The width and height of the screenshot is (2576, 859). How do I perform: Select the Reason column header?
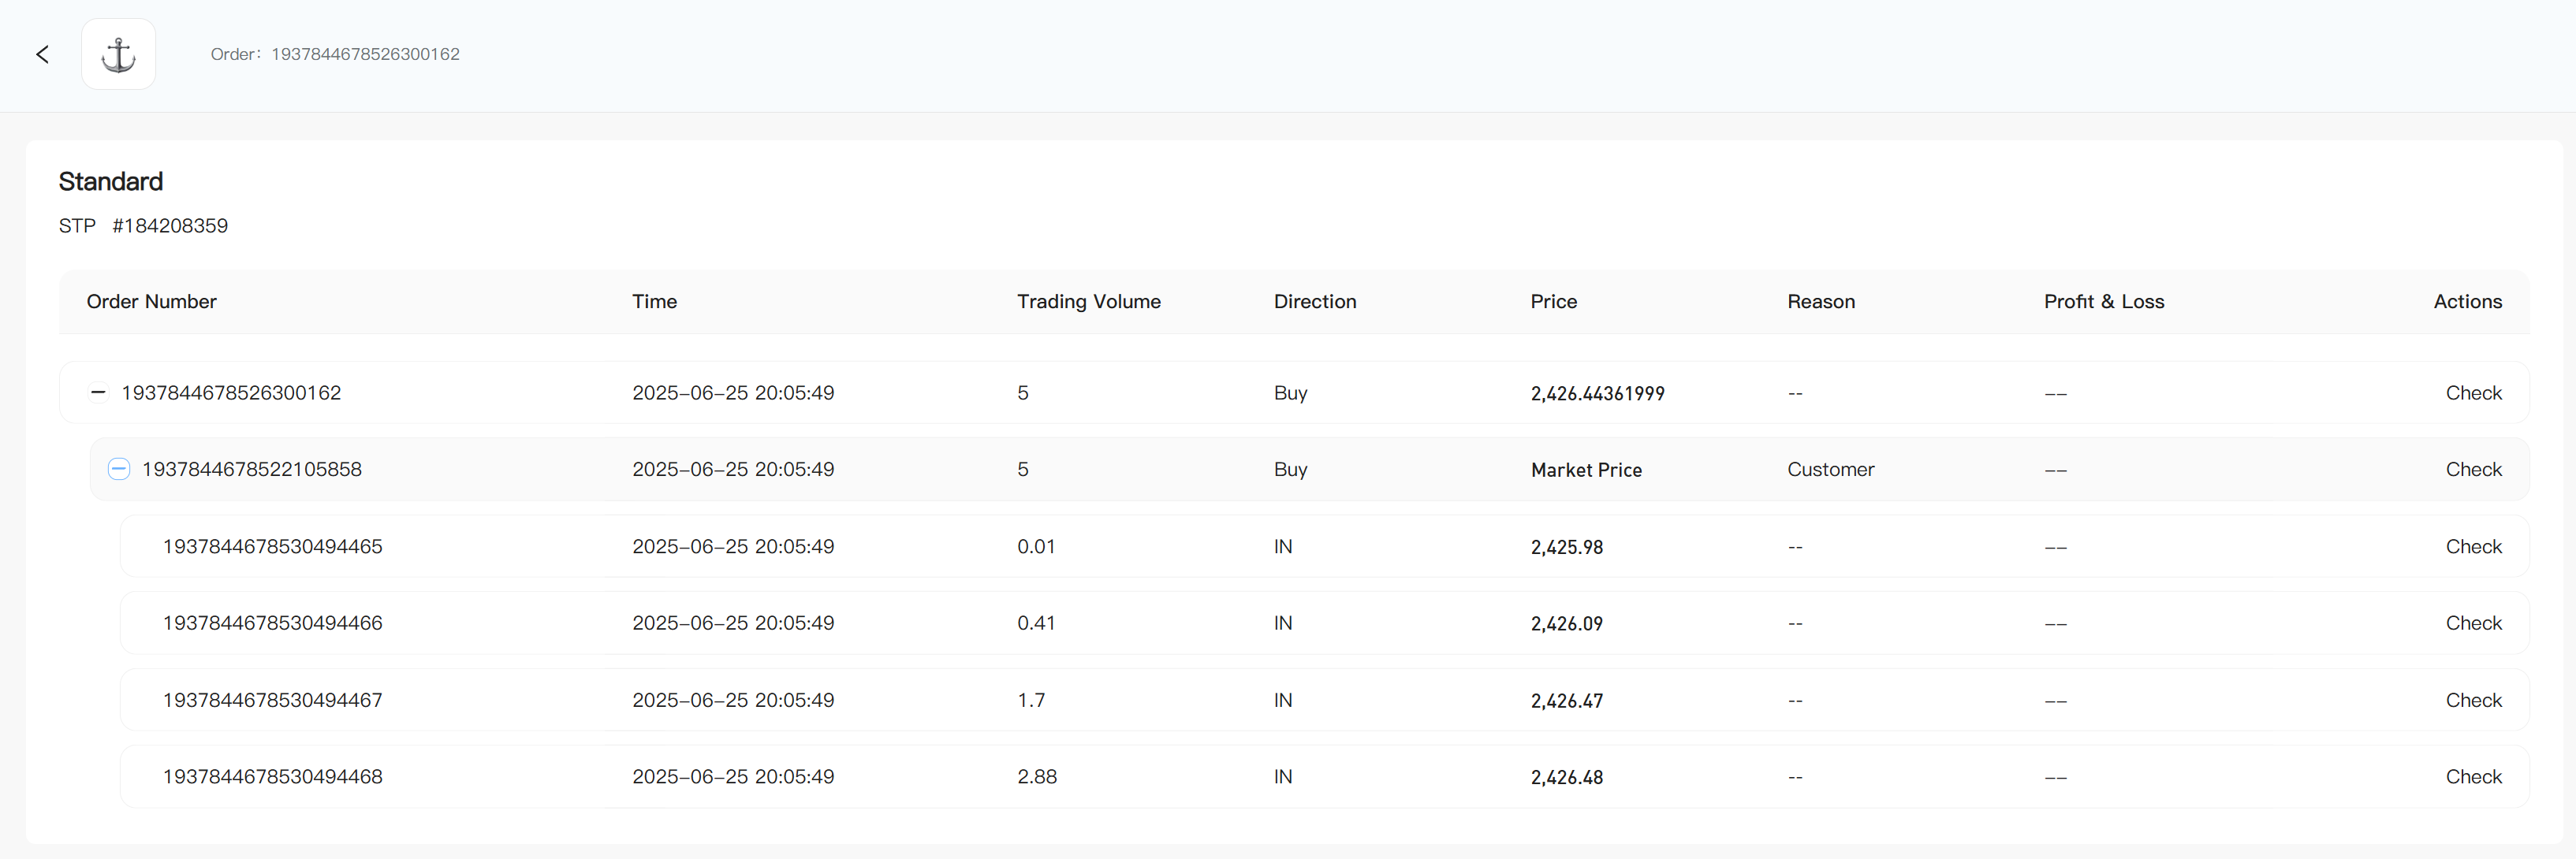tap(1820, 301)
